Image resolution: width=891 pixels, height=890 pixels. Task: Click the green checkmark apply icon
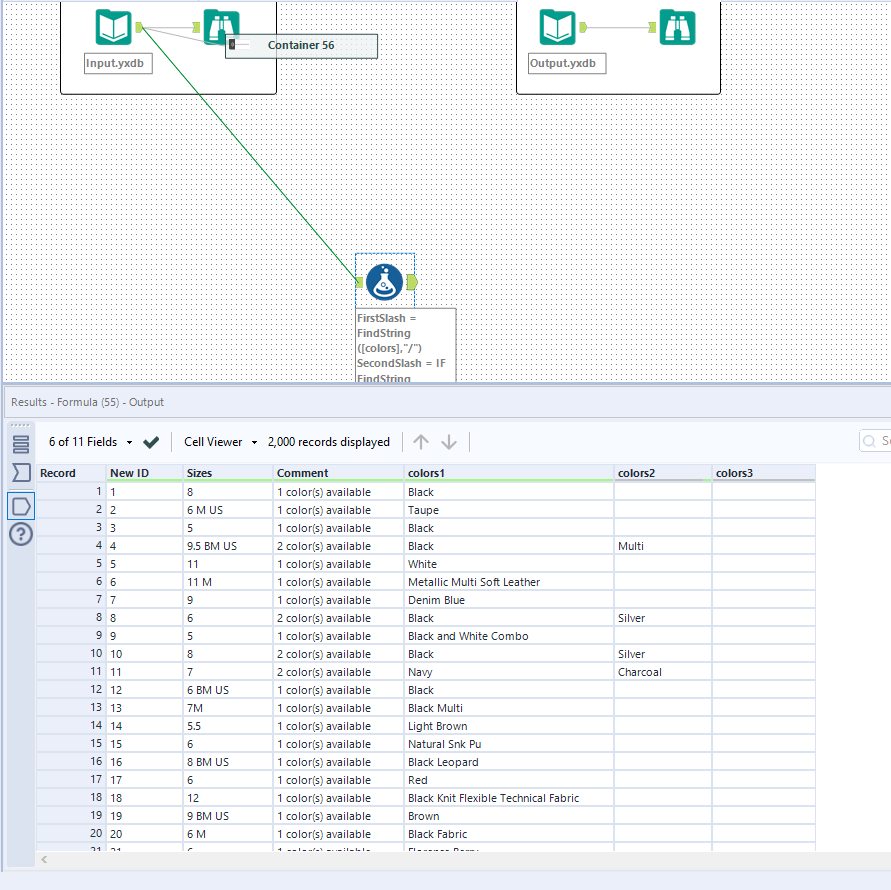tap(151, 442)
